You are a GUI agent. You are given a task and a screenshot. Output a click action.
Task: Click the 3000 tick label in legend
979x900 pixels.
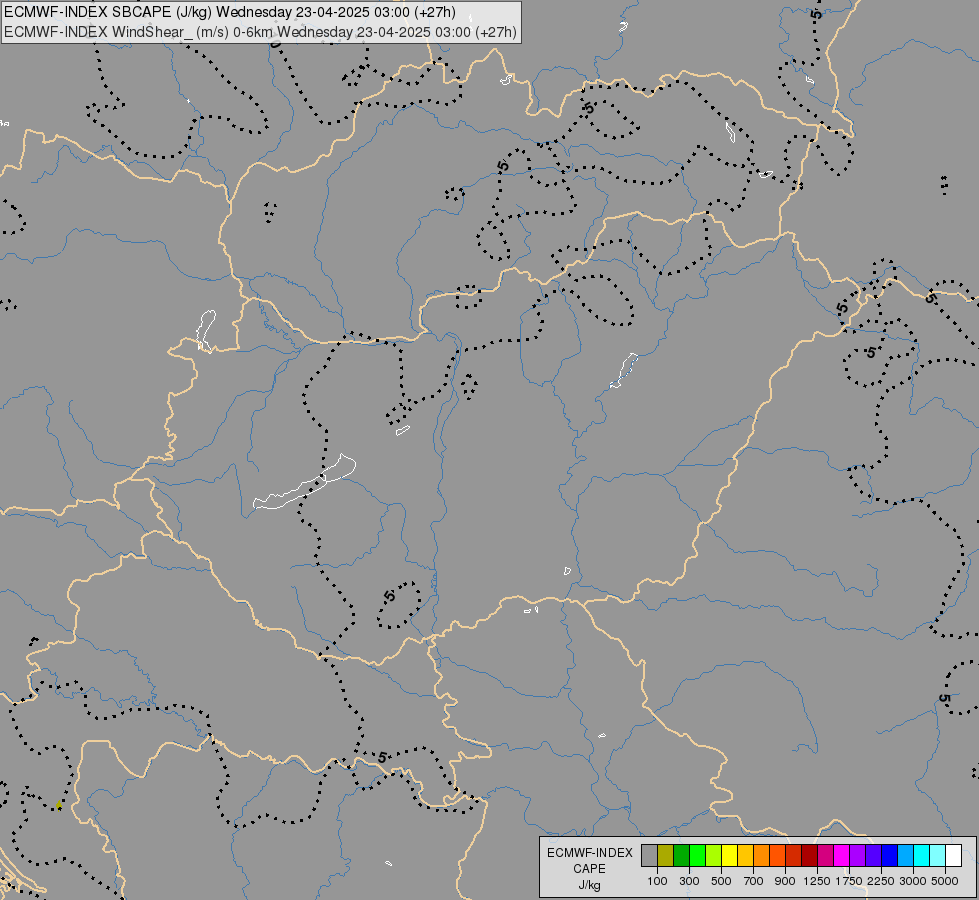[913, 881]
